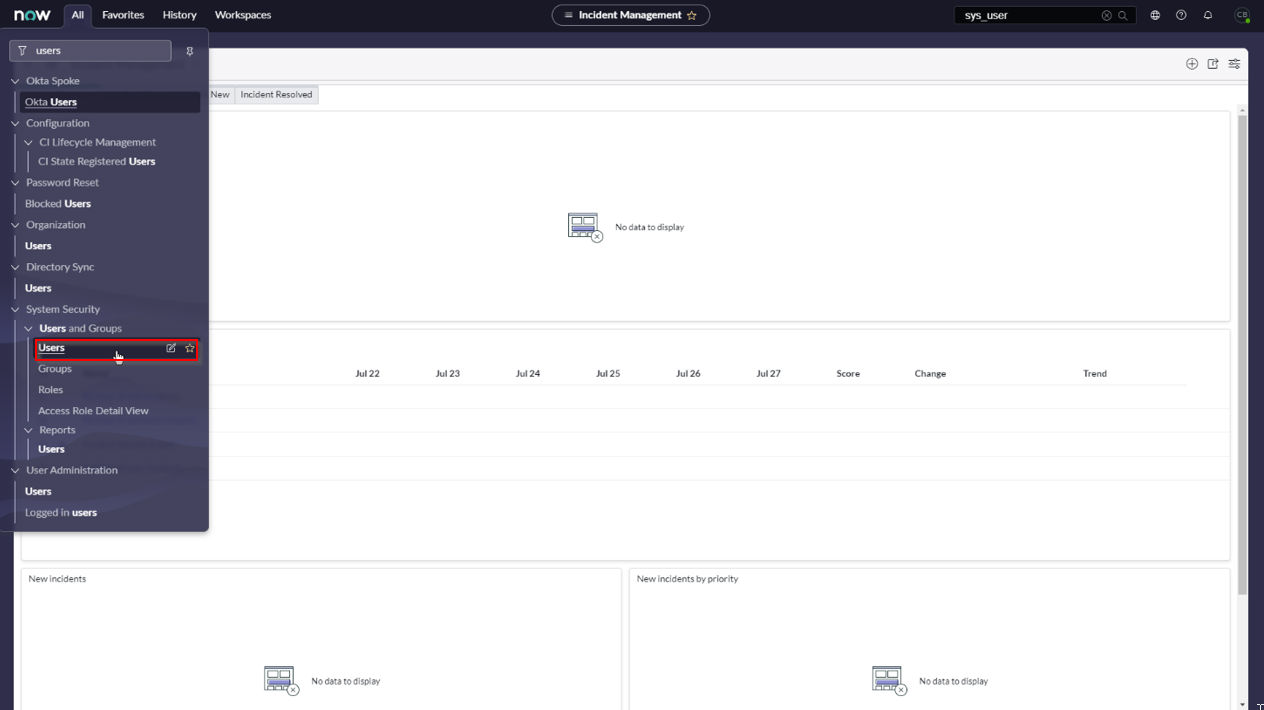Viewport: 1264px width, 710px height.
Task: Open dashboard settings sliders icon
Action: [x=1234, y=64]
